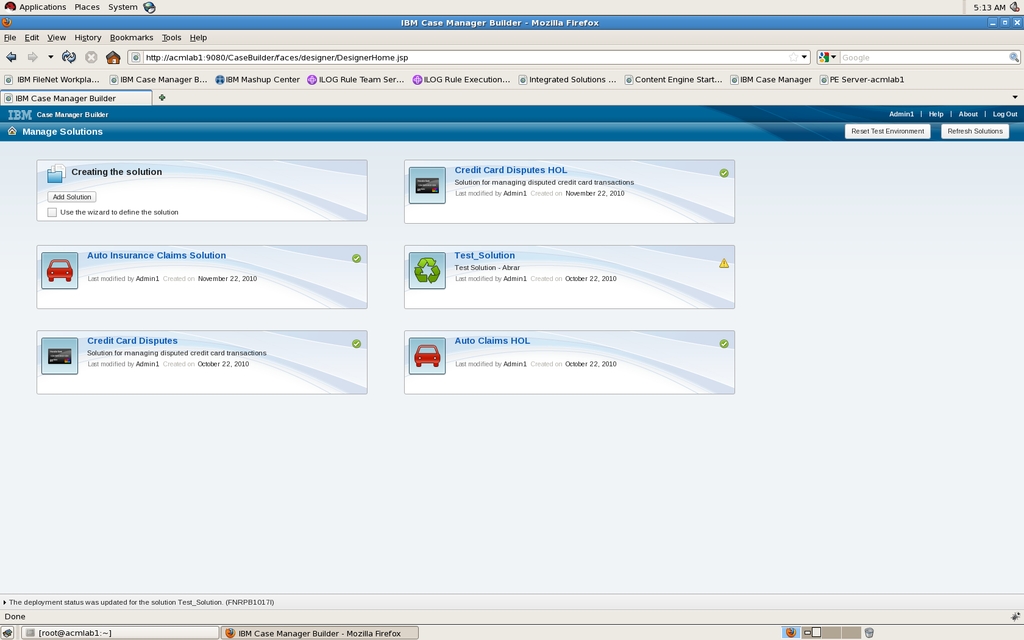Open the browser Home page icon

point(113,57)
